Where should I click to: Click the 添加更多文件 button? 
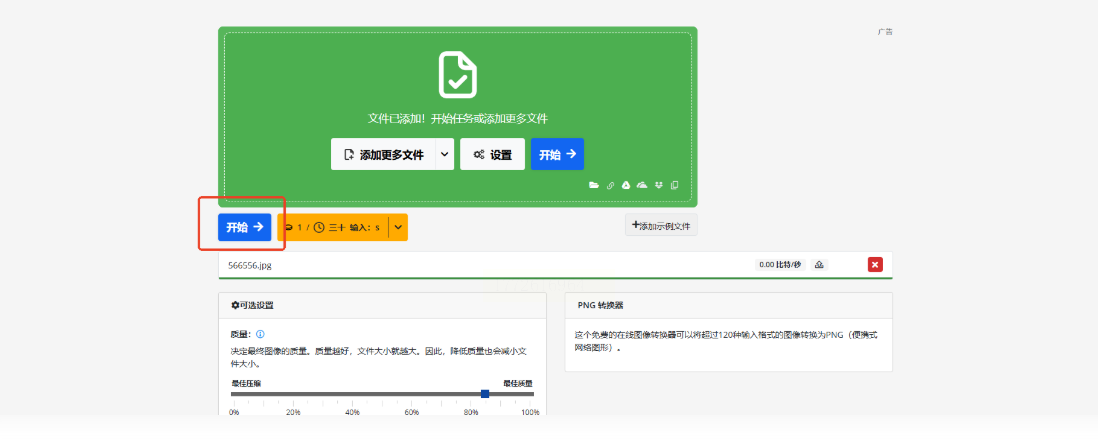tap(383, 155)
